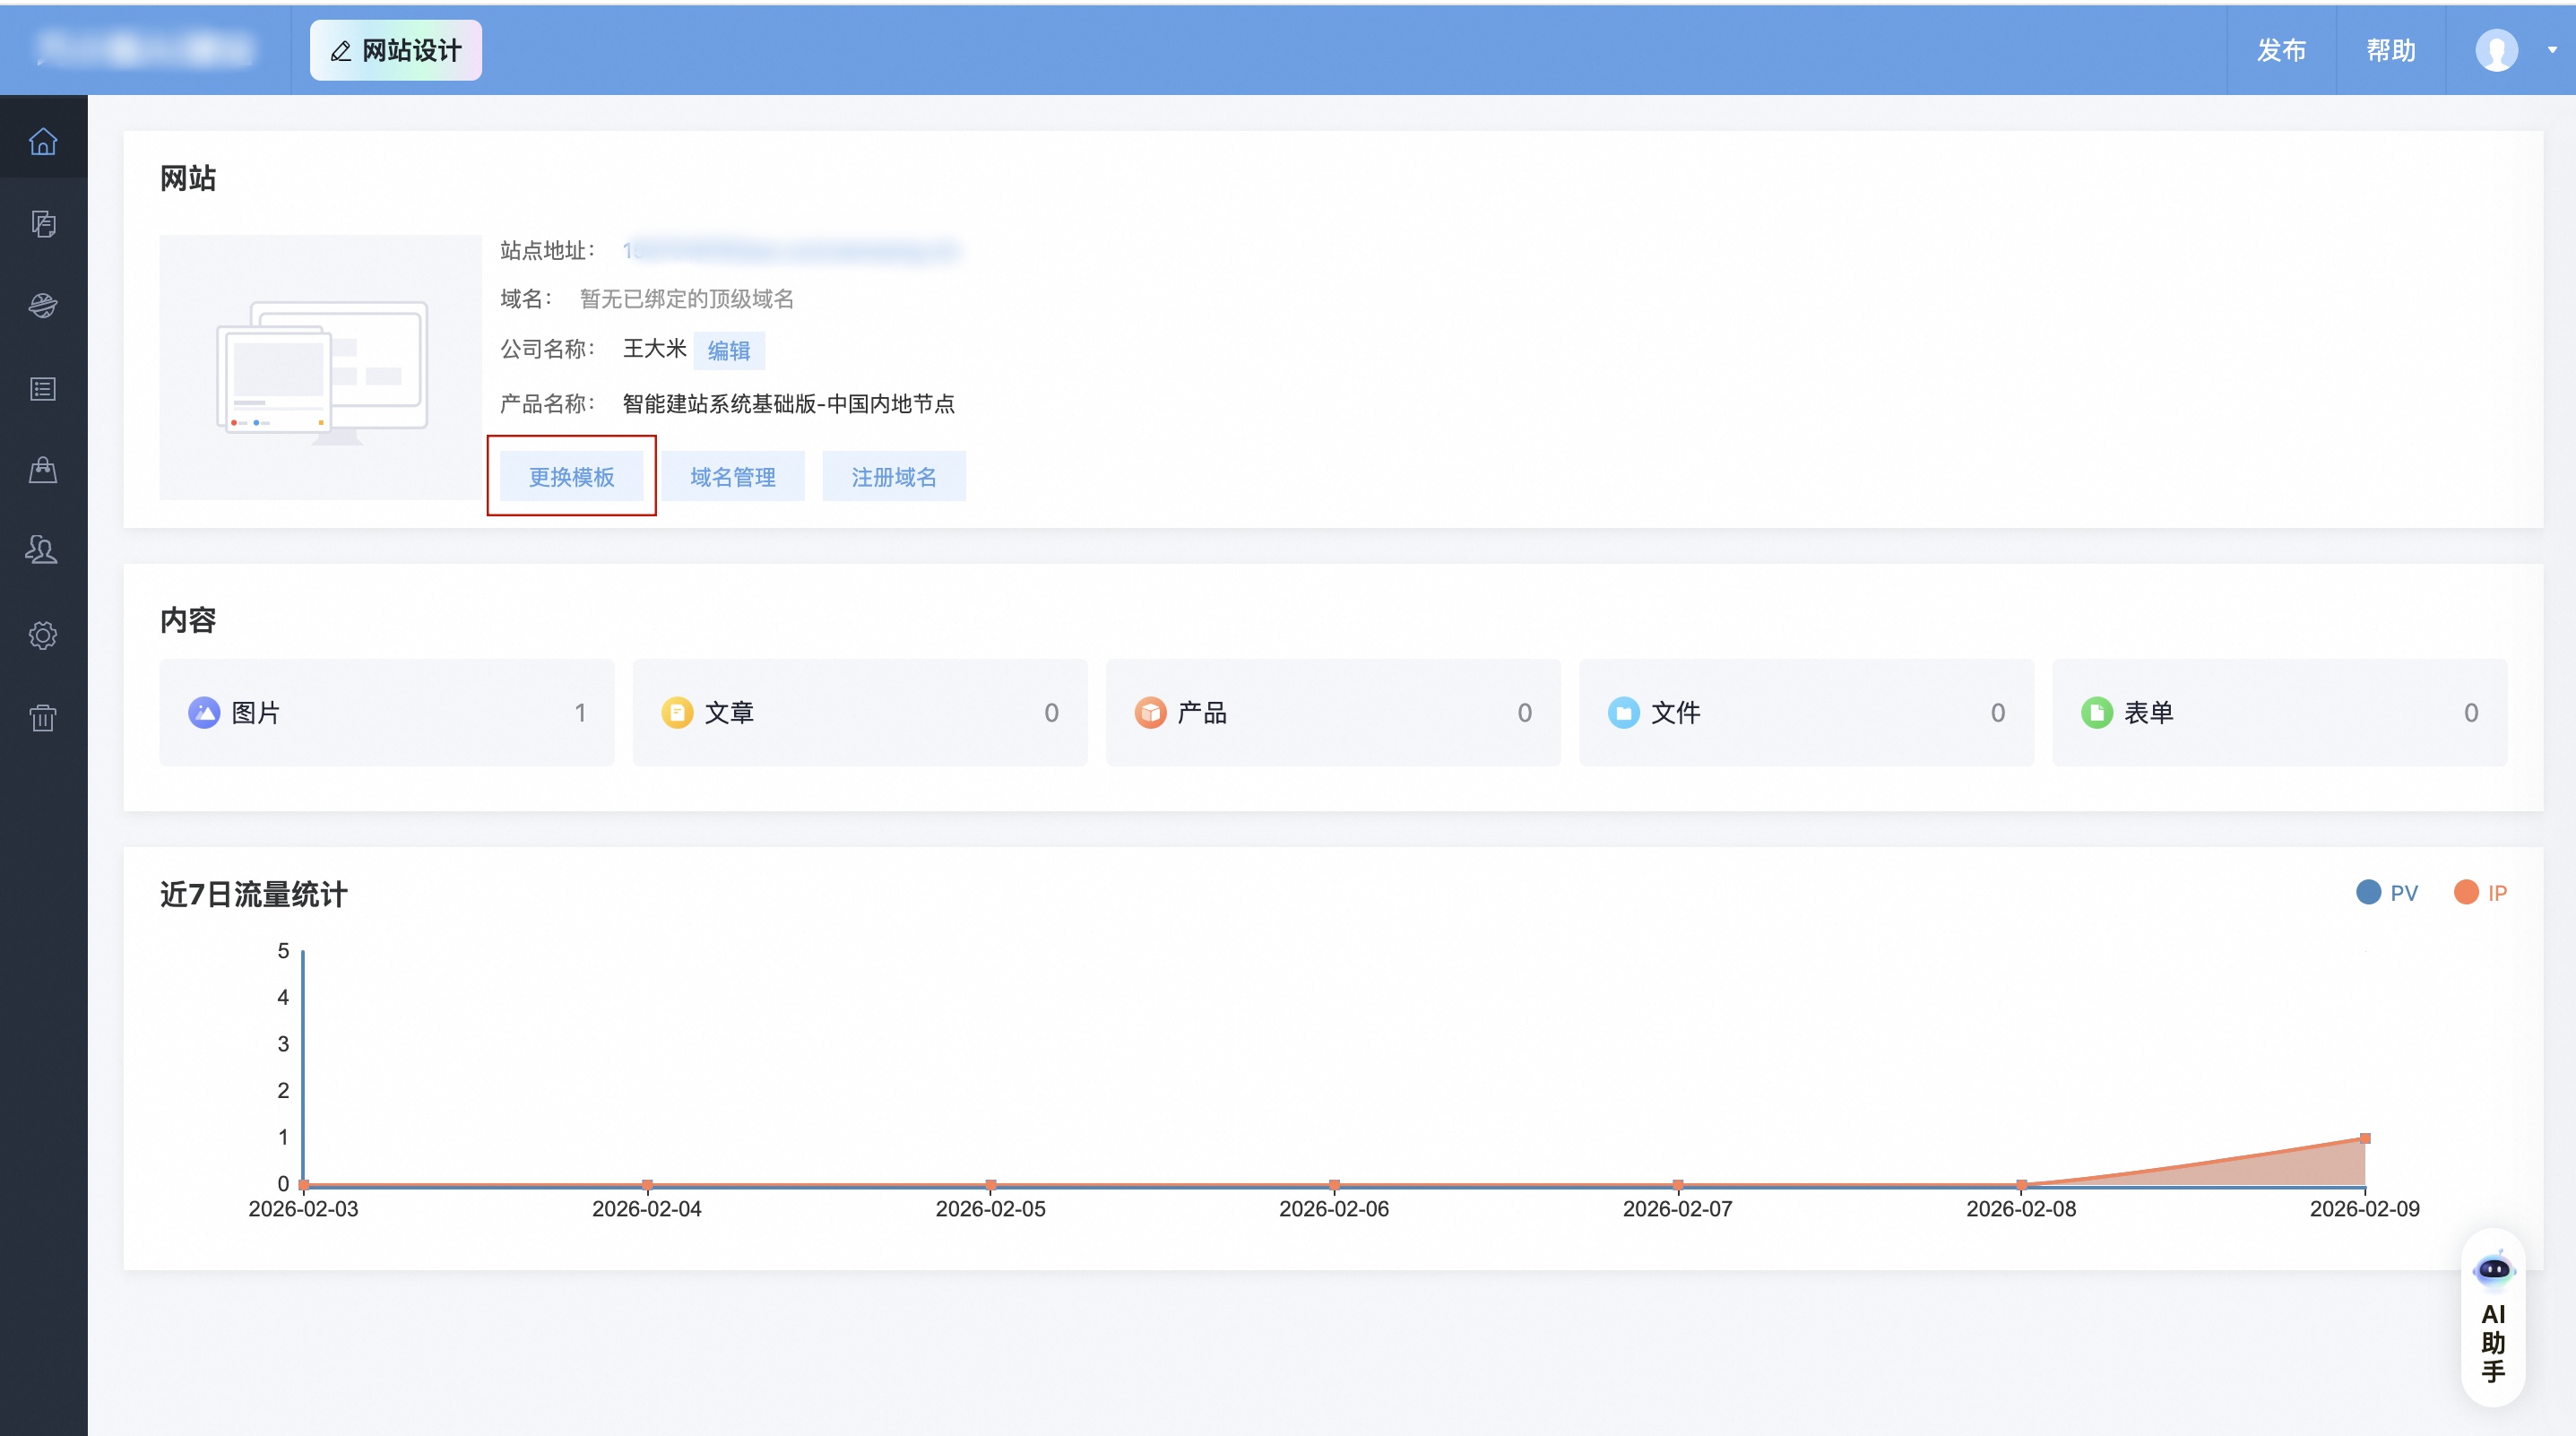Open 域名管理 button
2576x1436 pixels.
point(733,476)
